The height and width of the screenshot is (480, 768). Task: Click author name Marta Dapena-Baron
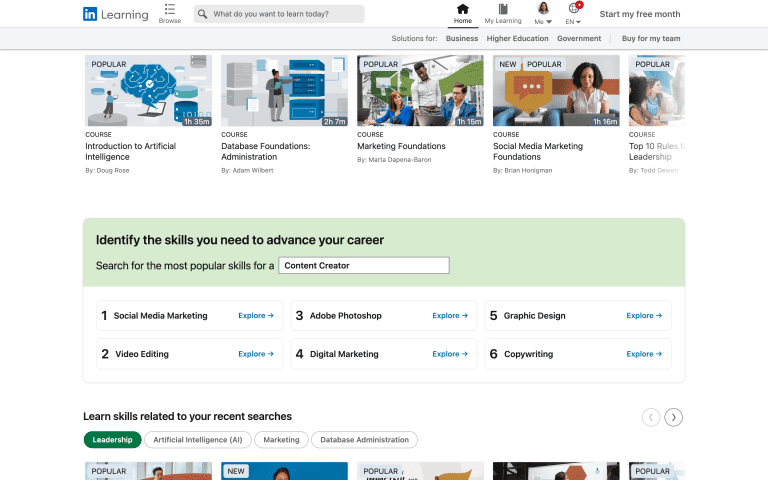click(400, 160)
